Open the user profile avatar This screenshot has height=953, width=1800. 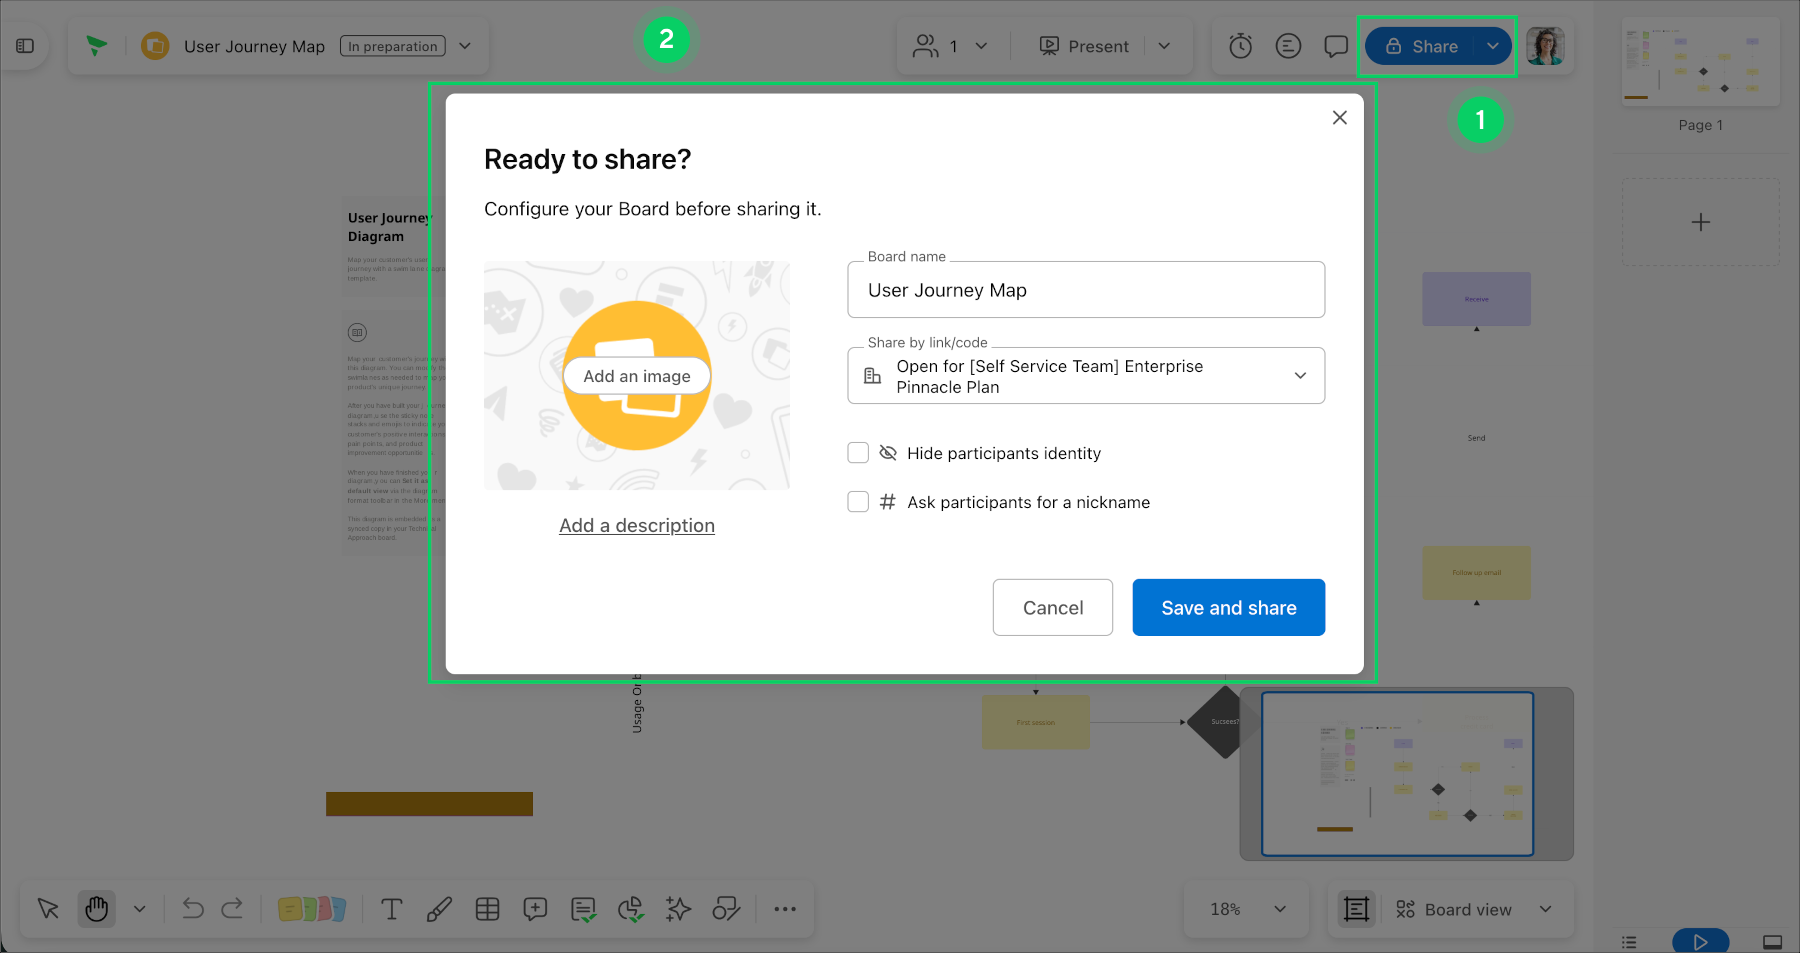1545,46
